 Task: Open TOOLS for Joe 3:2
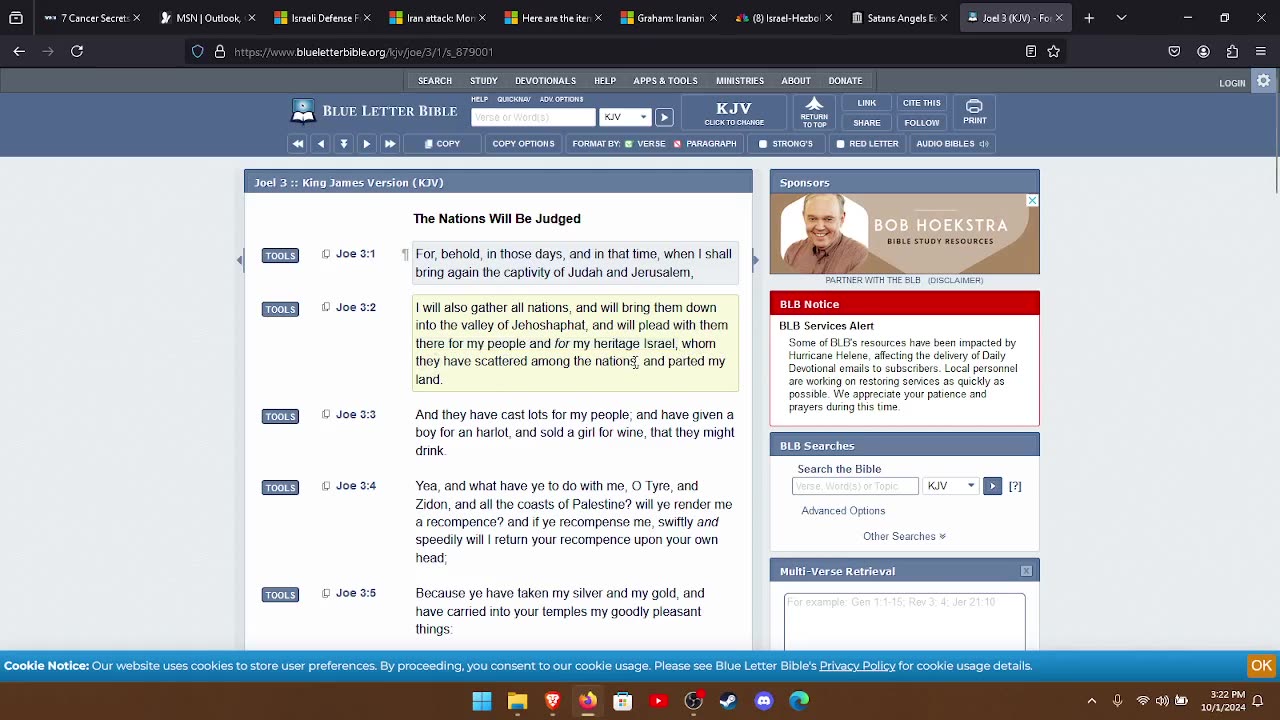point(280,309)
